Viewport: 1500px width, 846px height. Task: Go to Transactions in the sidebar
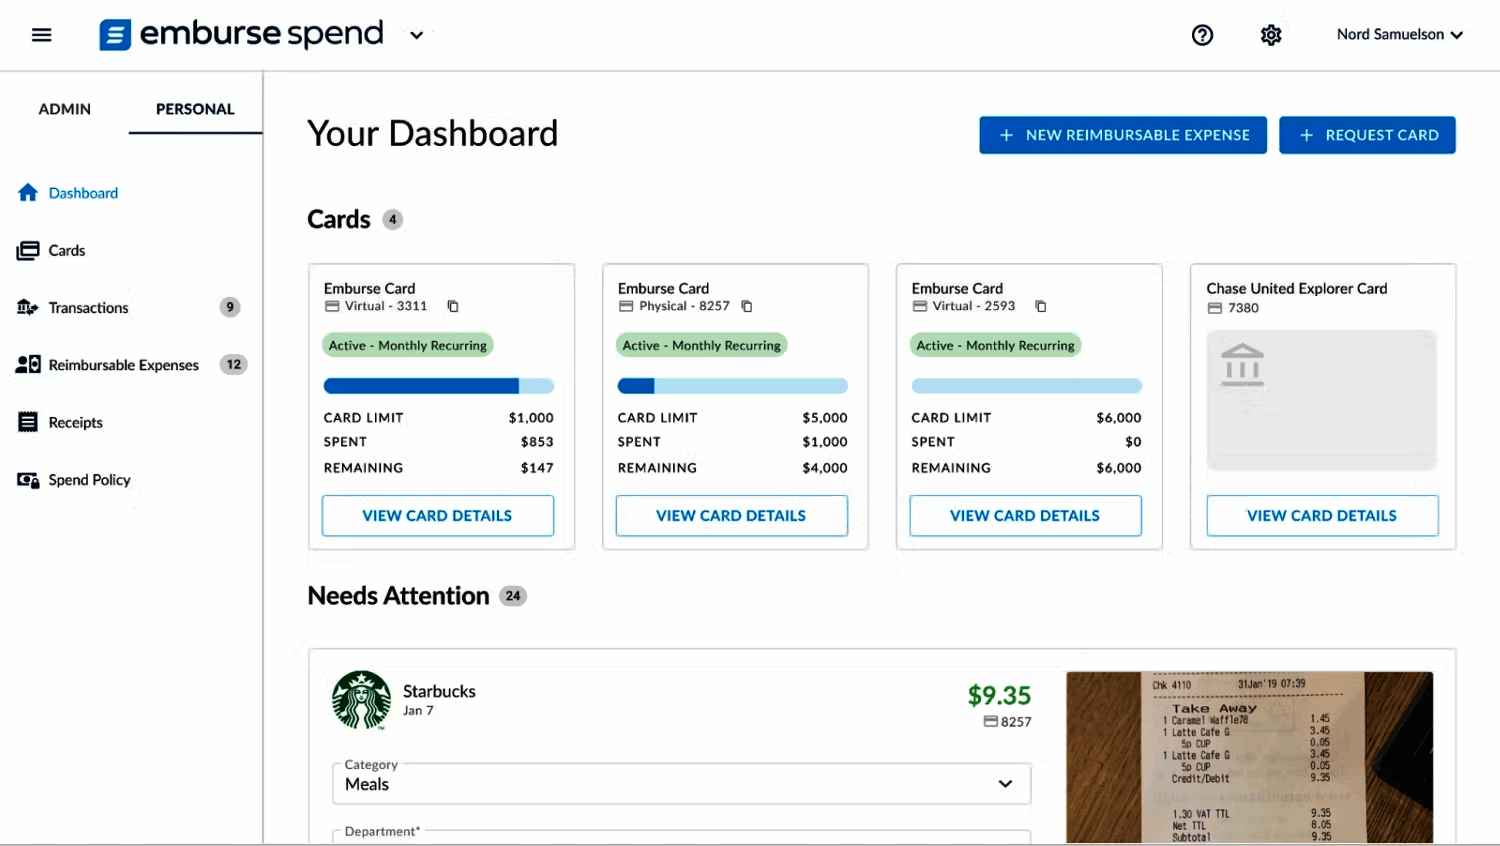click(x=88, y=308)
